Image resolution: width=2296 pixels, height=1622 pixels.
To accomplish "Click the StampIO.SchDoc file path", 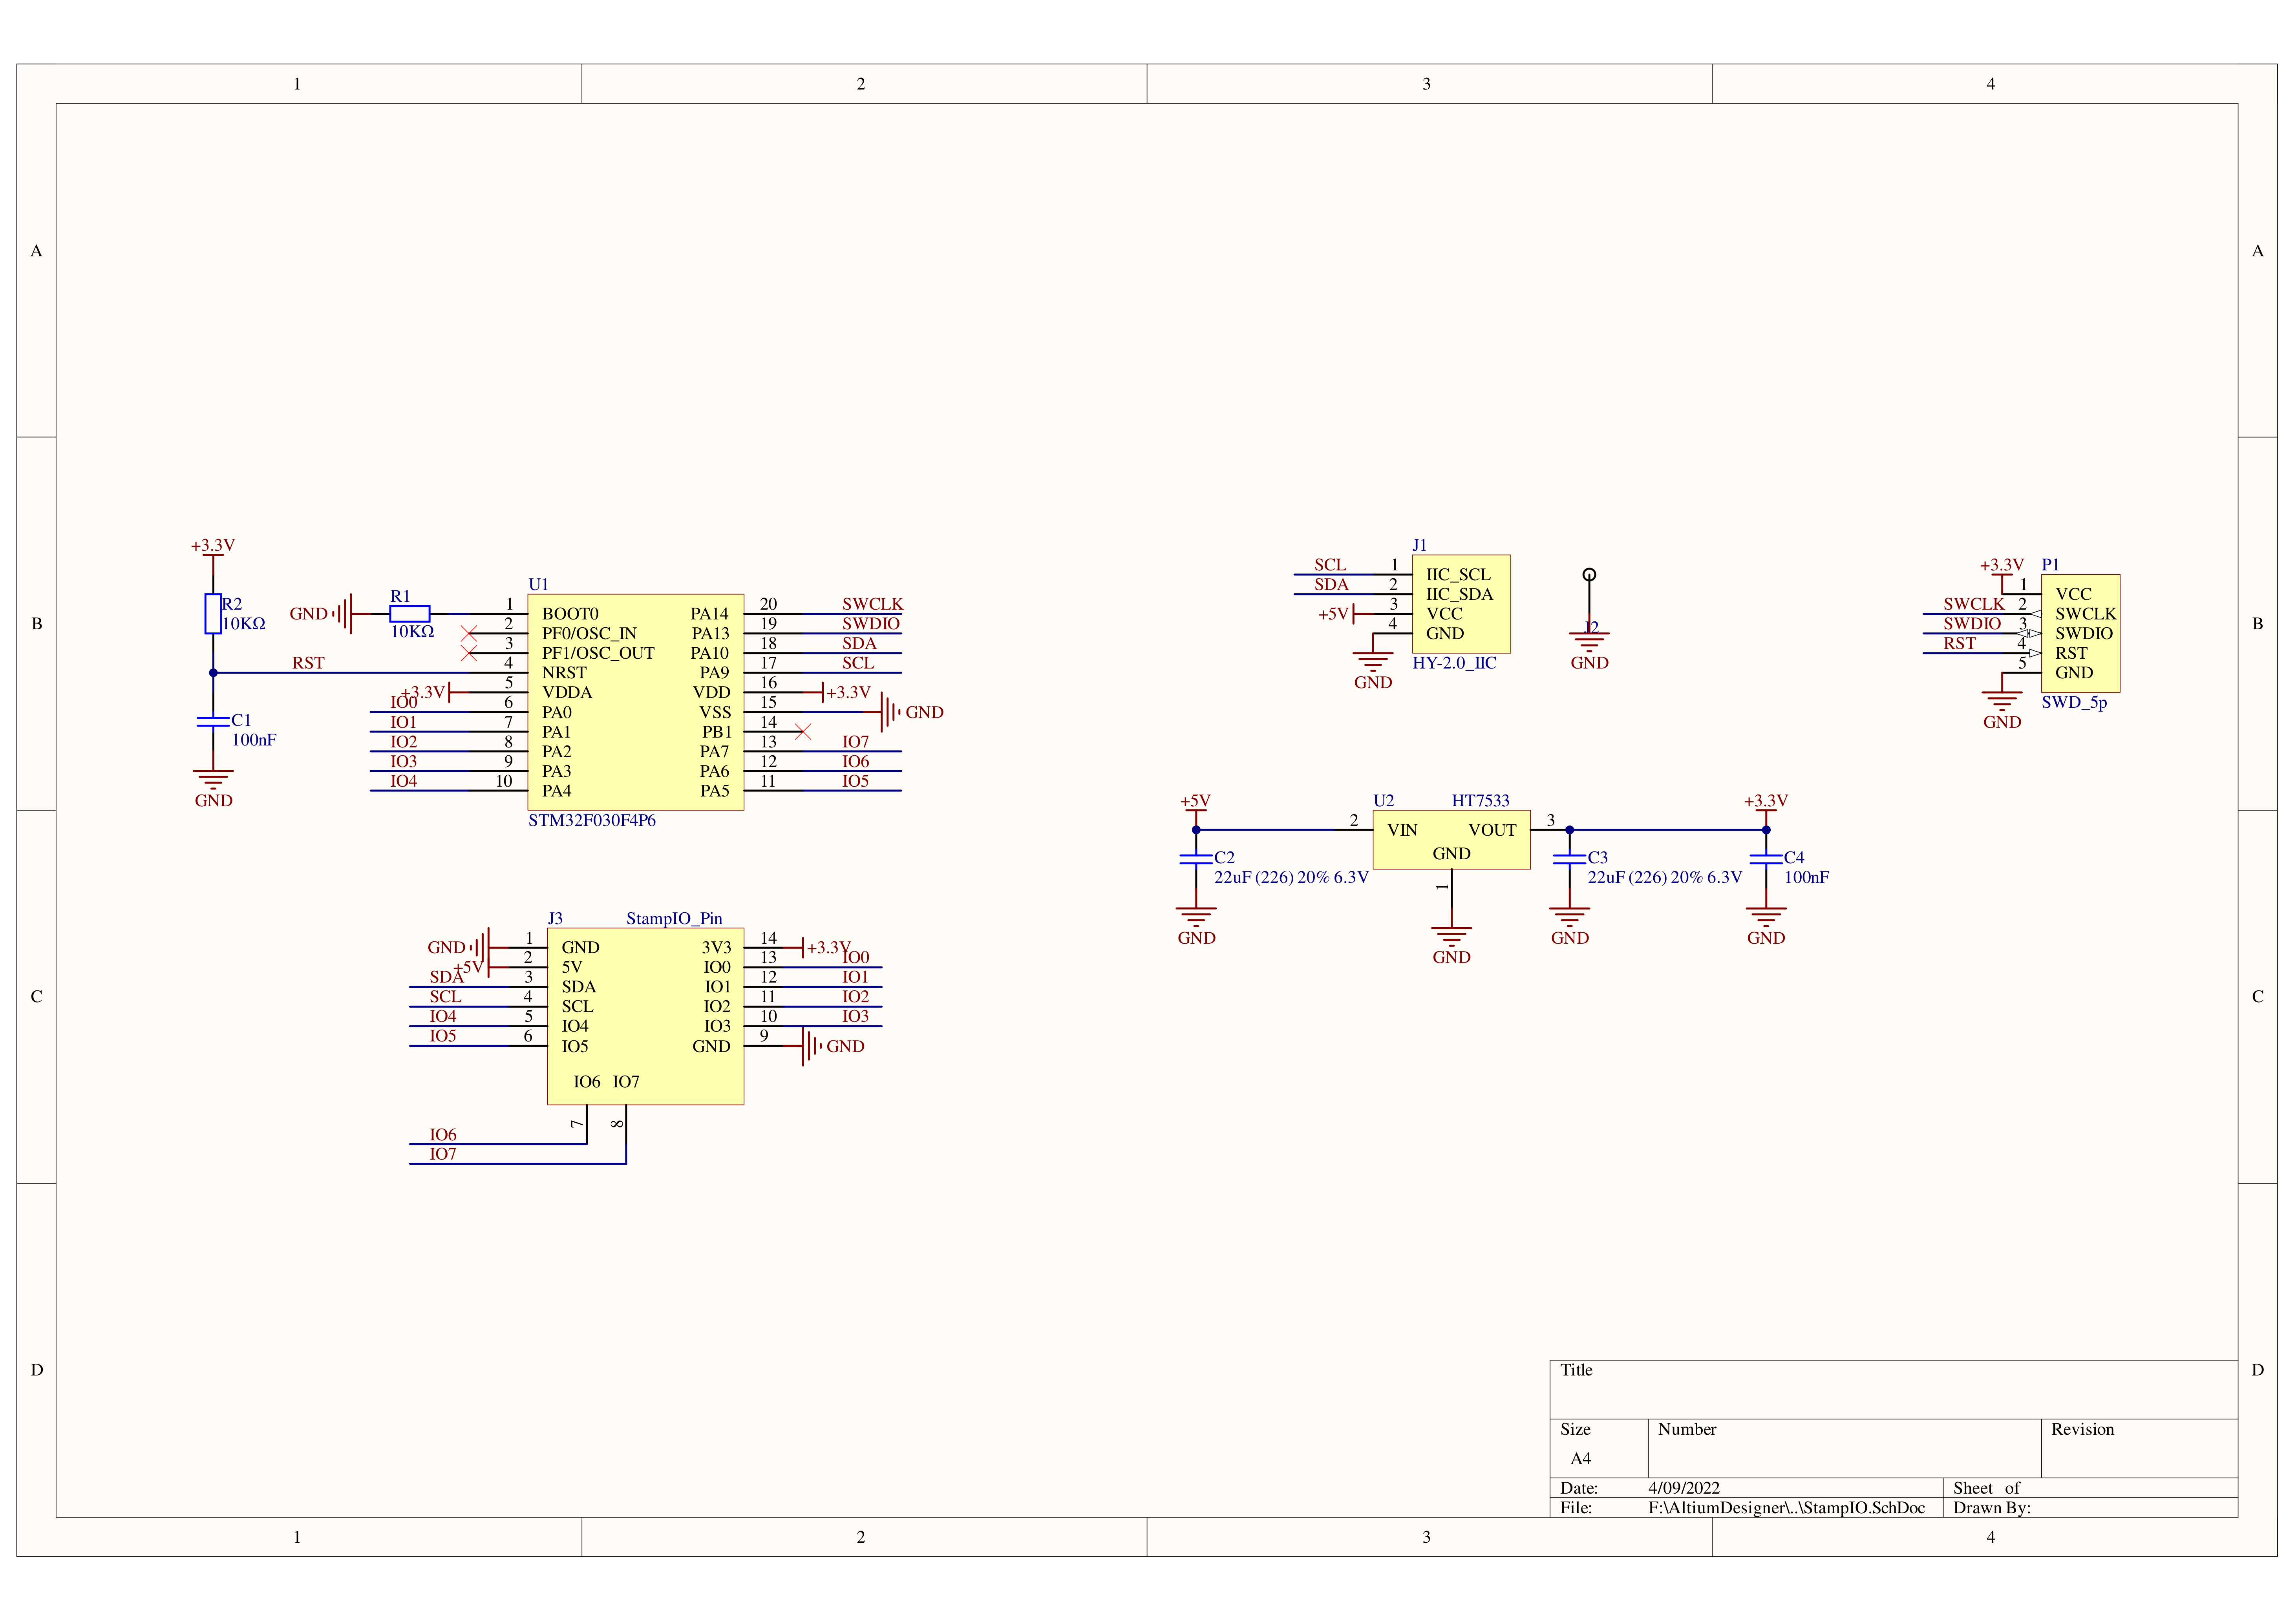I will click(x=1786, y=1508).
